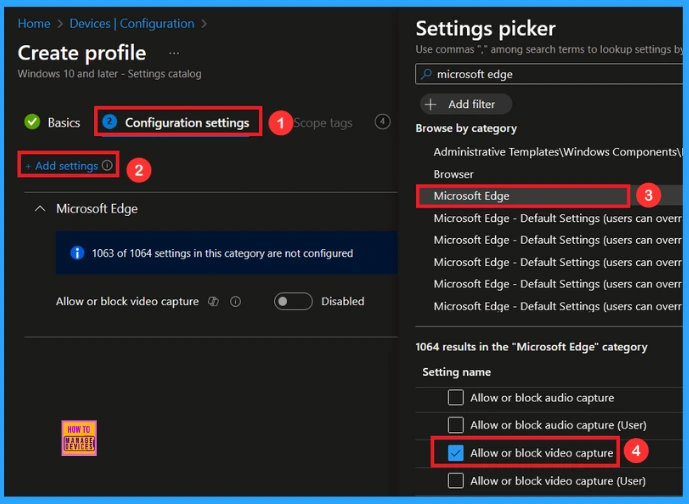Image resolution: width=689 pixels, height=504 pixels.
Task: Open the Basics step
Action: click(64, 123)
